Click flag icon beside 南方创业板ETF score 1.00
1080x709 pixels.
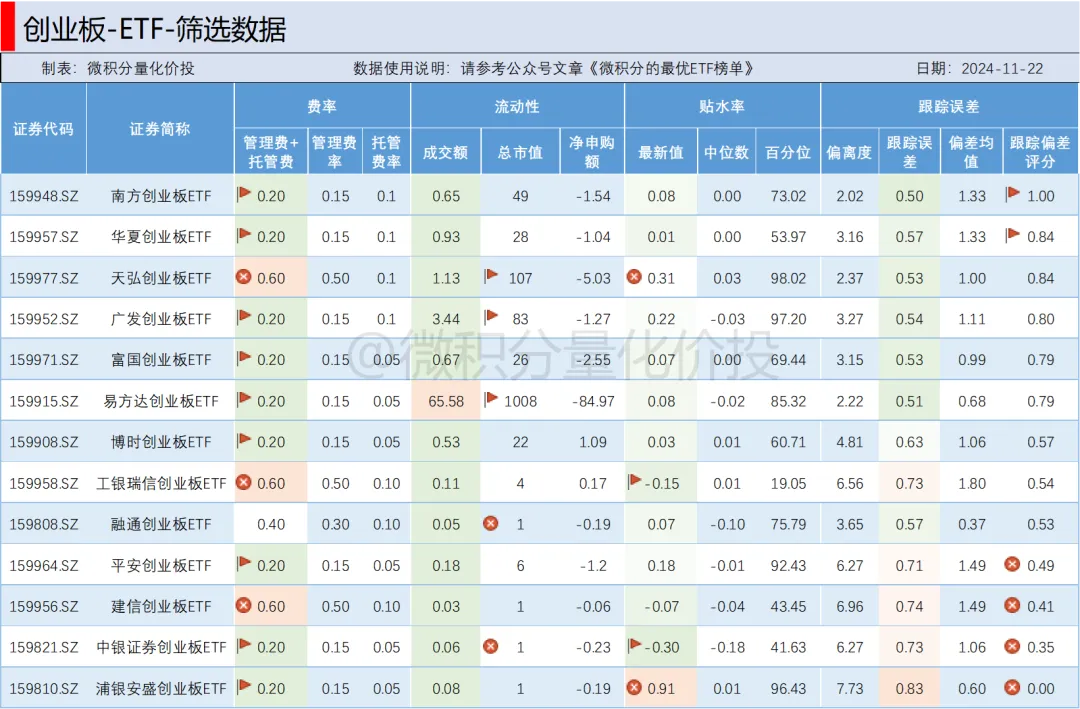(1013, 194)
